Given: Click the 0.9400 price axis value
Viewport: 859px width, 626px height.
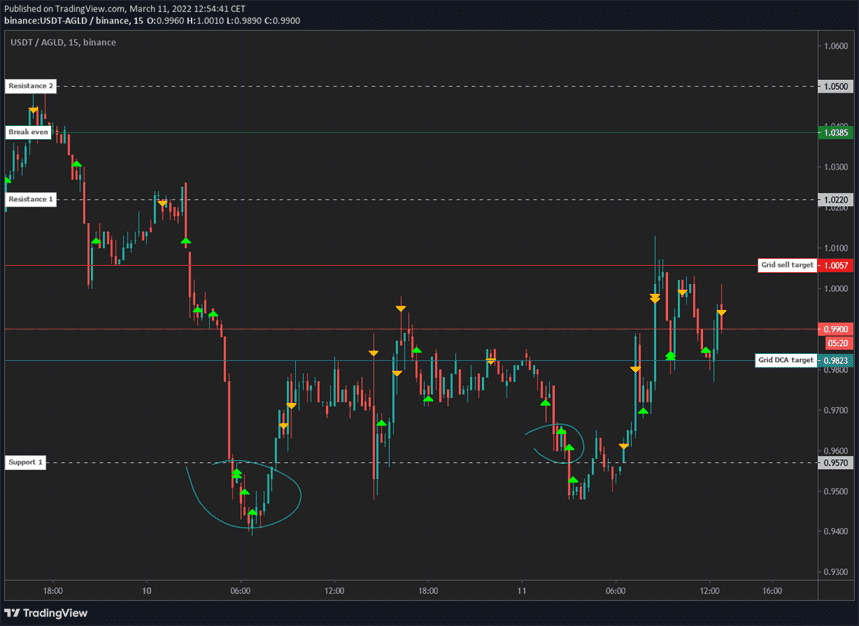Looking at the screenshot, I should pyautogui.click(x=836, y=531).
